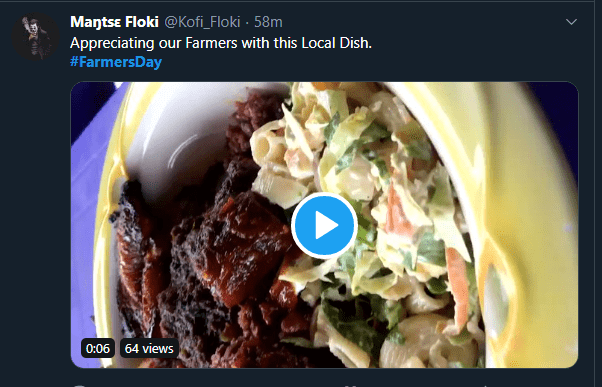The width and height of the screenshot is (602, 387).
Task: Open the tweet options caret menu
Action: (571, 22)
